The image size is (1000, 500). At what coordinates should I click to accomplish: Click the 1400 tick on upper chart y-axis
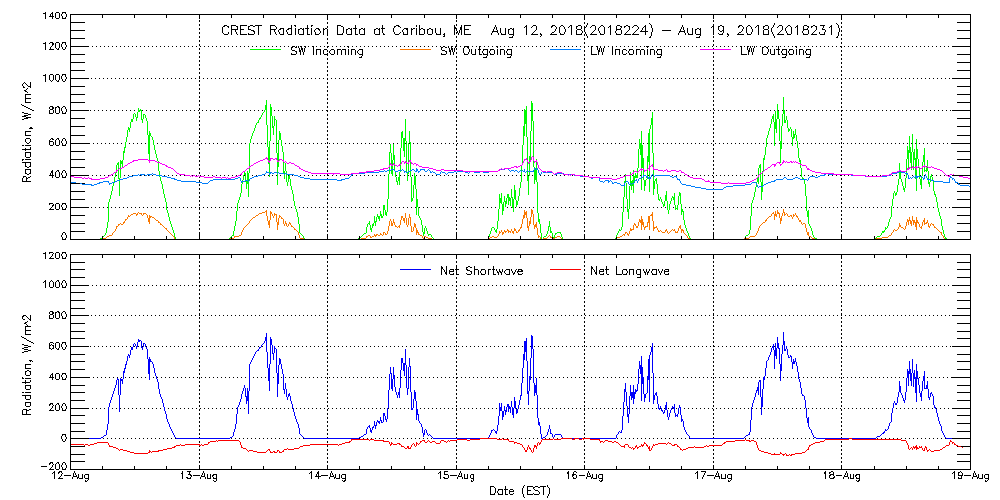click(55, 17)
